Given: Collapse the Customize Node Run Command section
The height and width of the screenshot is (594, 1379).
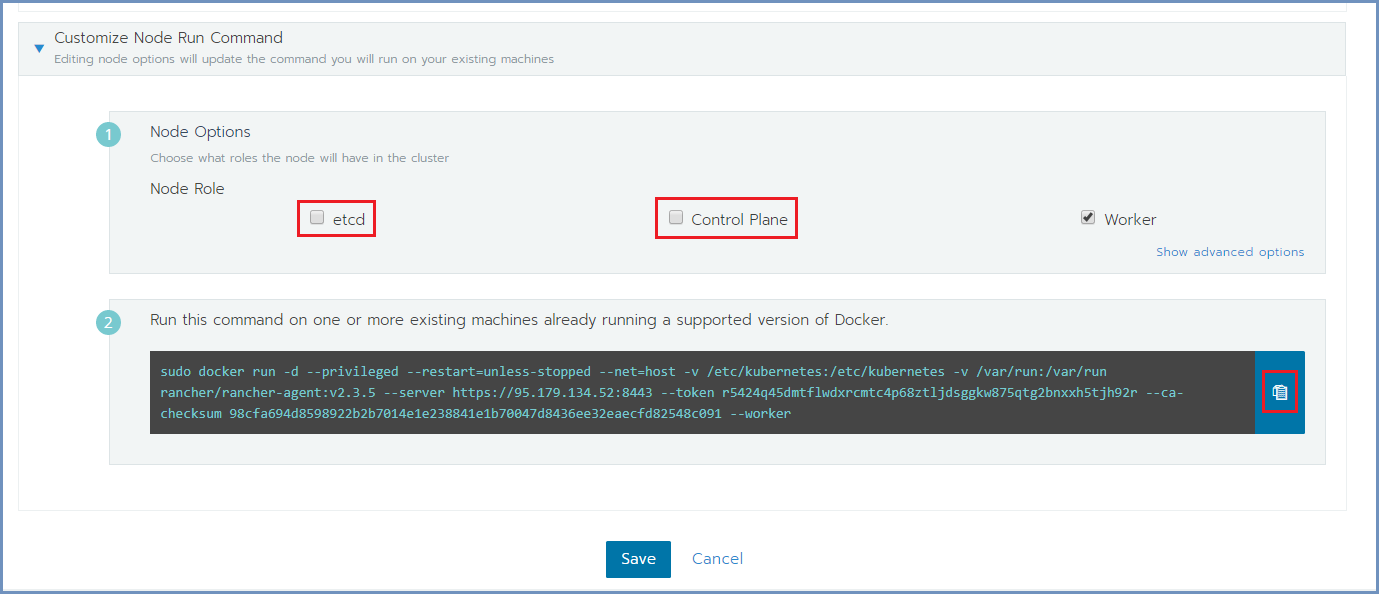Looking at the screenshot, I should coord(39,48).
